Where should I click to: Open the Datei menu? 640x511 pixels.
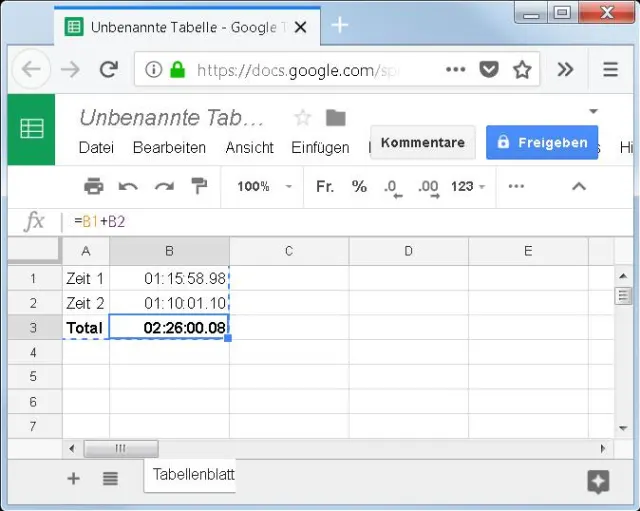(96, 147)
